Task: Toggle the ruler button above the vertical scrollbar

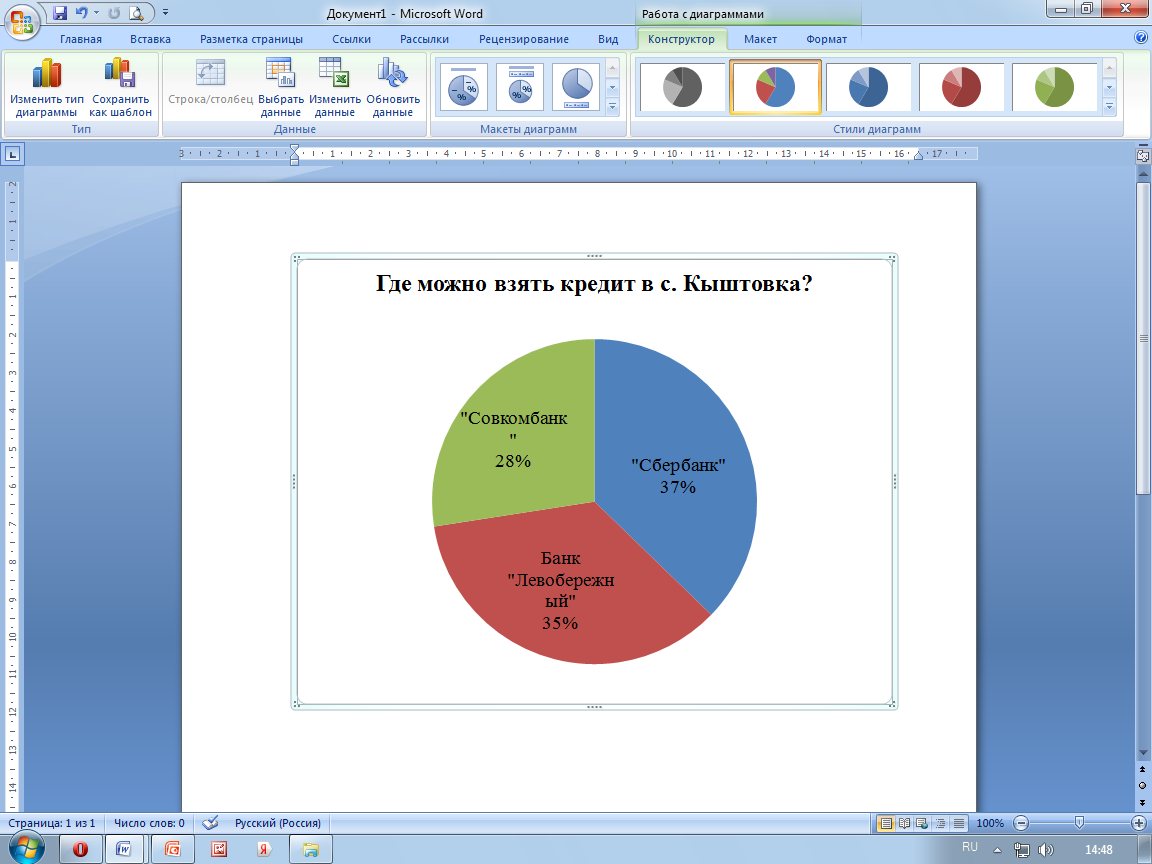Action: tap(1142, 155)
